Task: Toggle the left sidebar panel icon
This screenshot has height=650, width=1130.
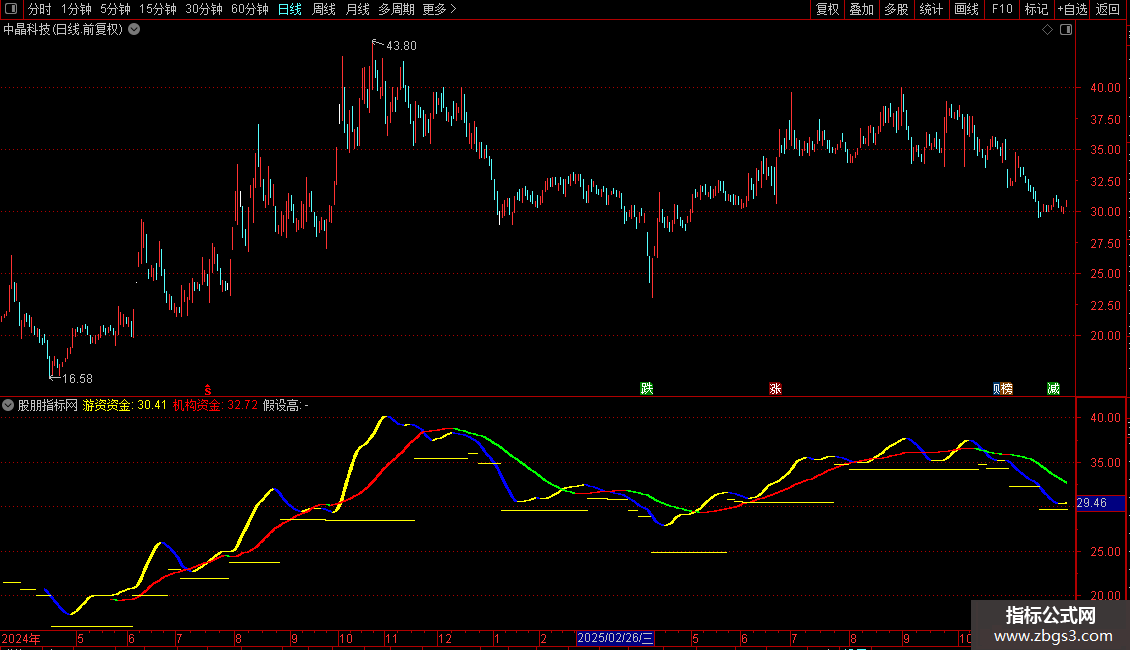Action: tap(11, 9)
